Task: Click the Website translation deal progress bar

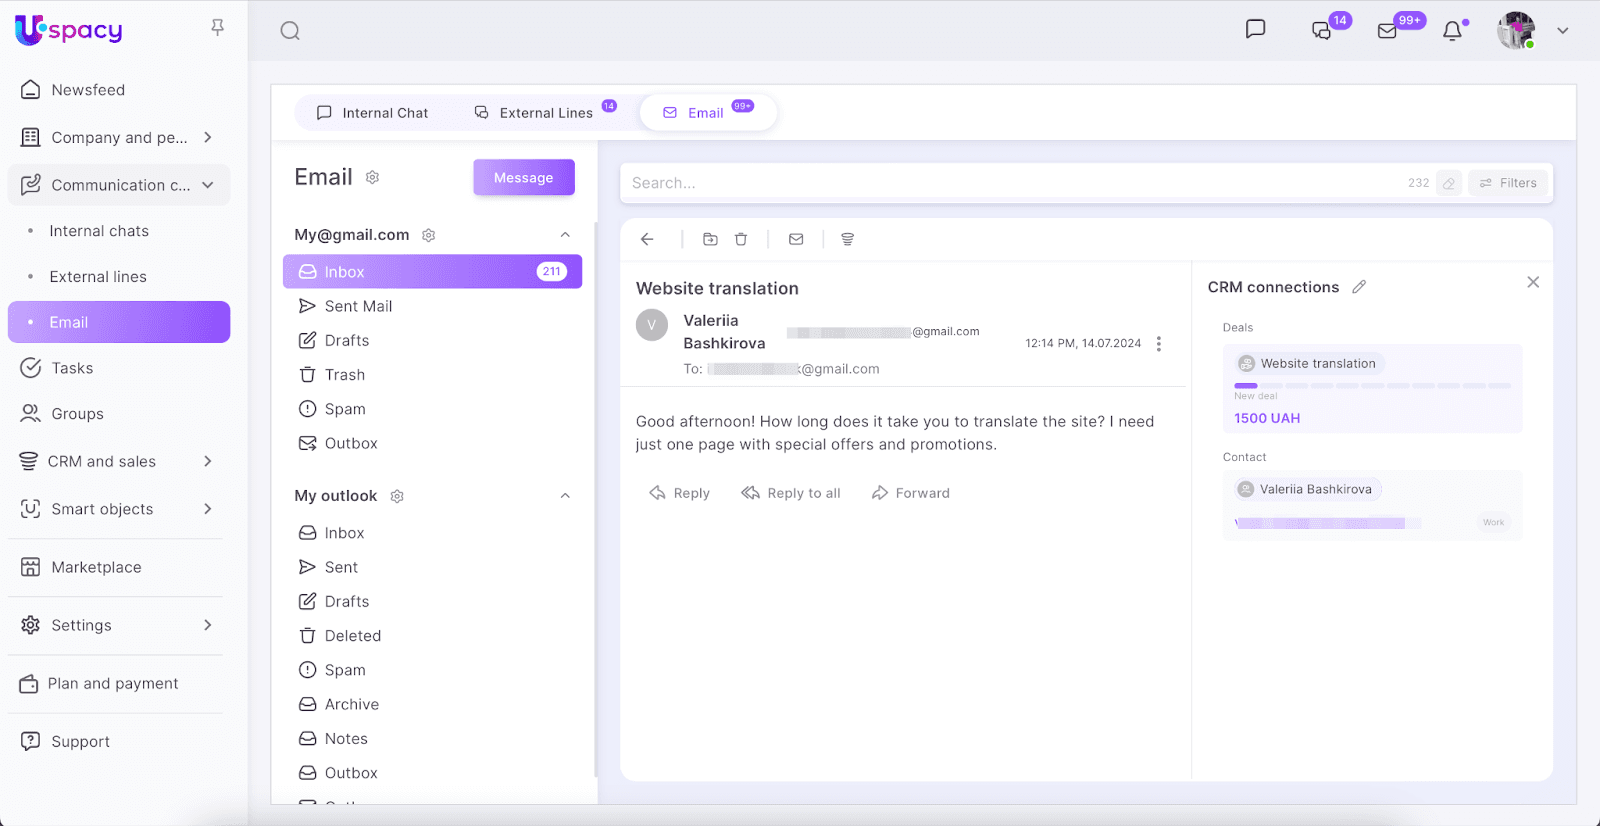Action: pos(1372,385)
